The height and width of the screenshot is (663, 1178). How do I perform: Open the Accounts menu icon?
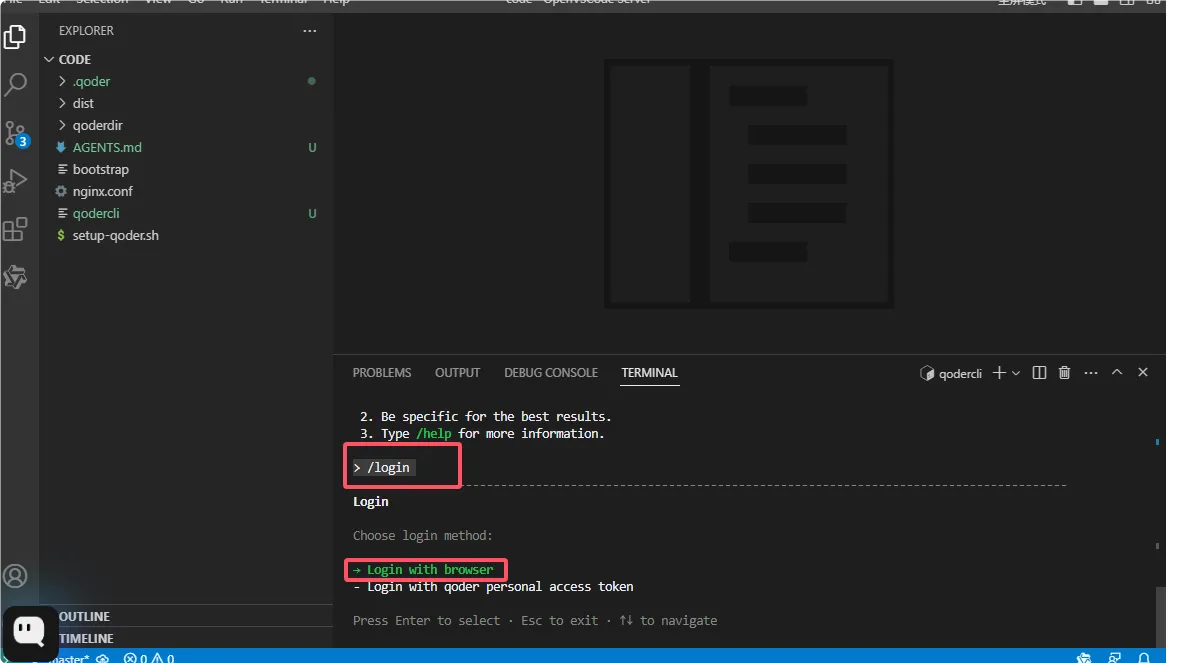[15, 576]
